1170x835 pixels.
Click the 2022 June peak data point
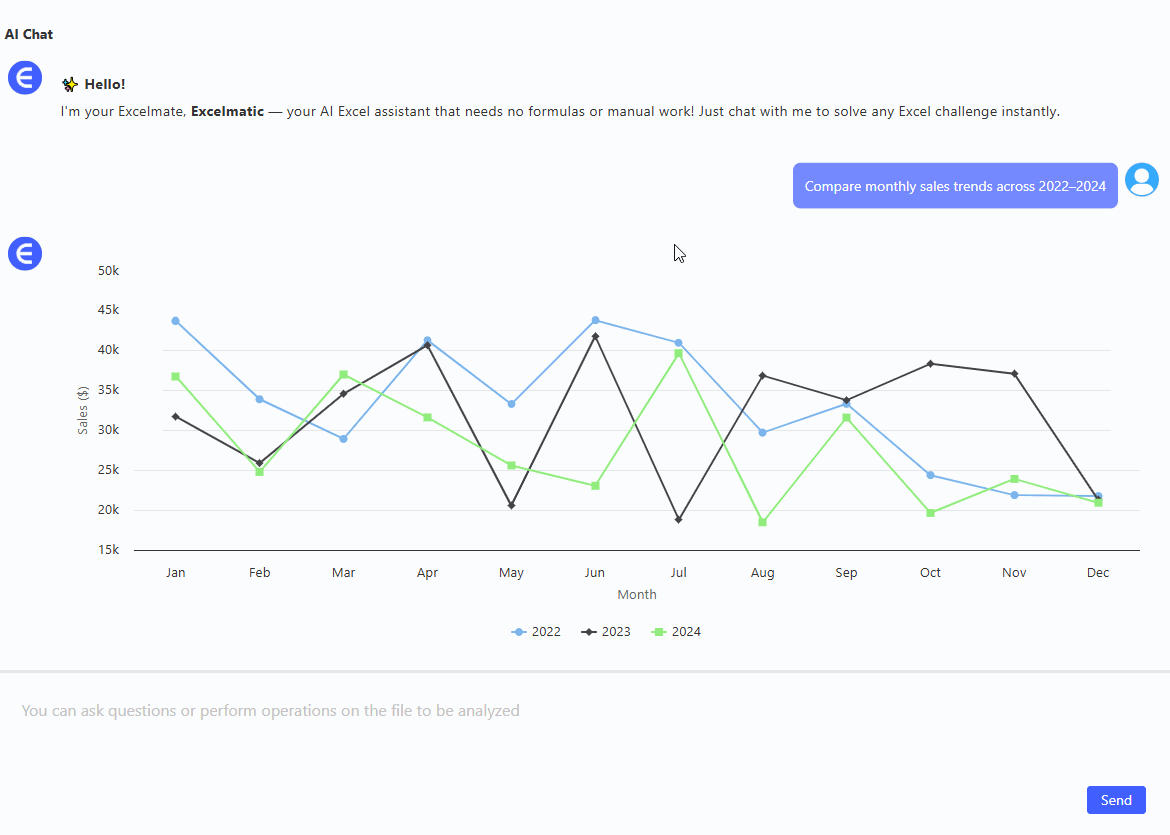595,320
